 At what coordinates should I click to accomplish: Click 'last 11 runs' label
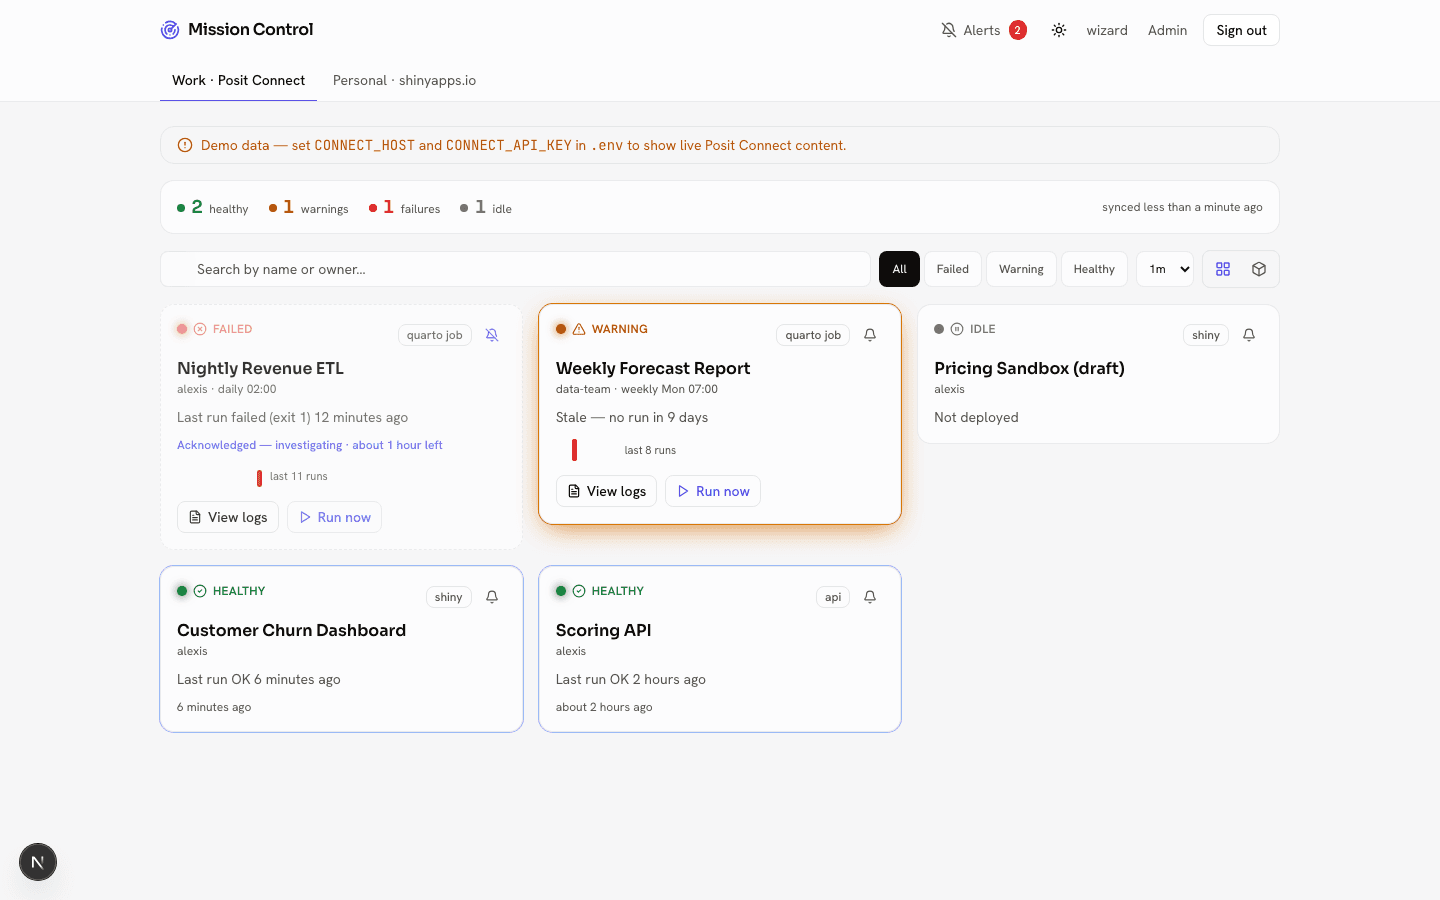(298, 476)
